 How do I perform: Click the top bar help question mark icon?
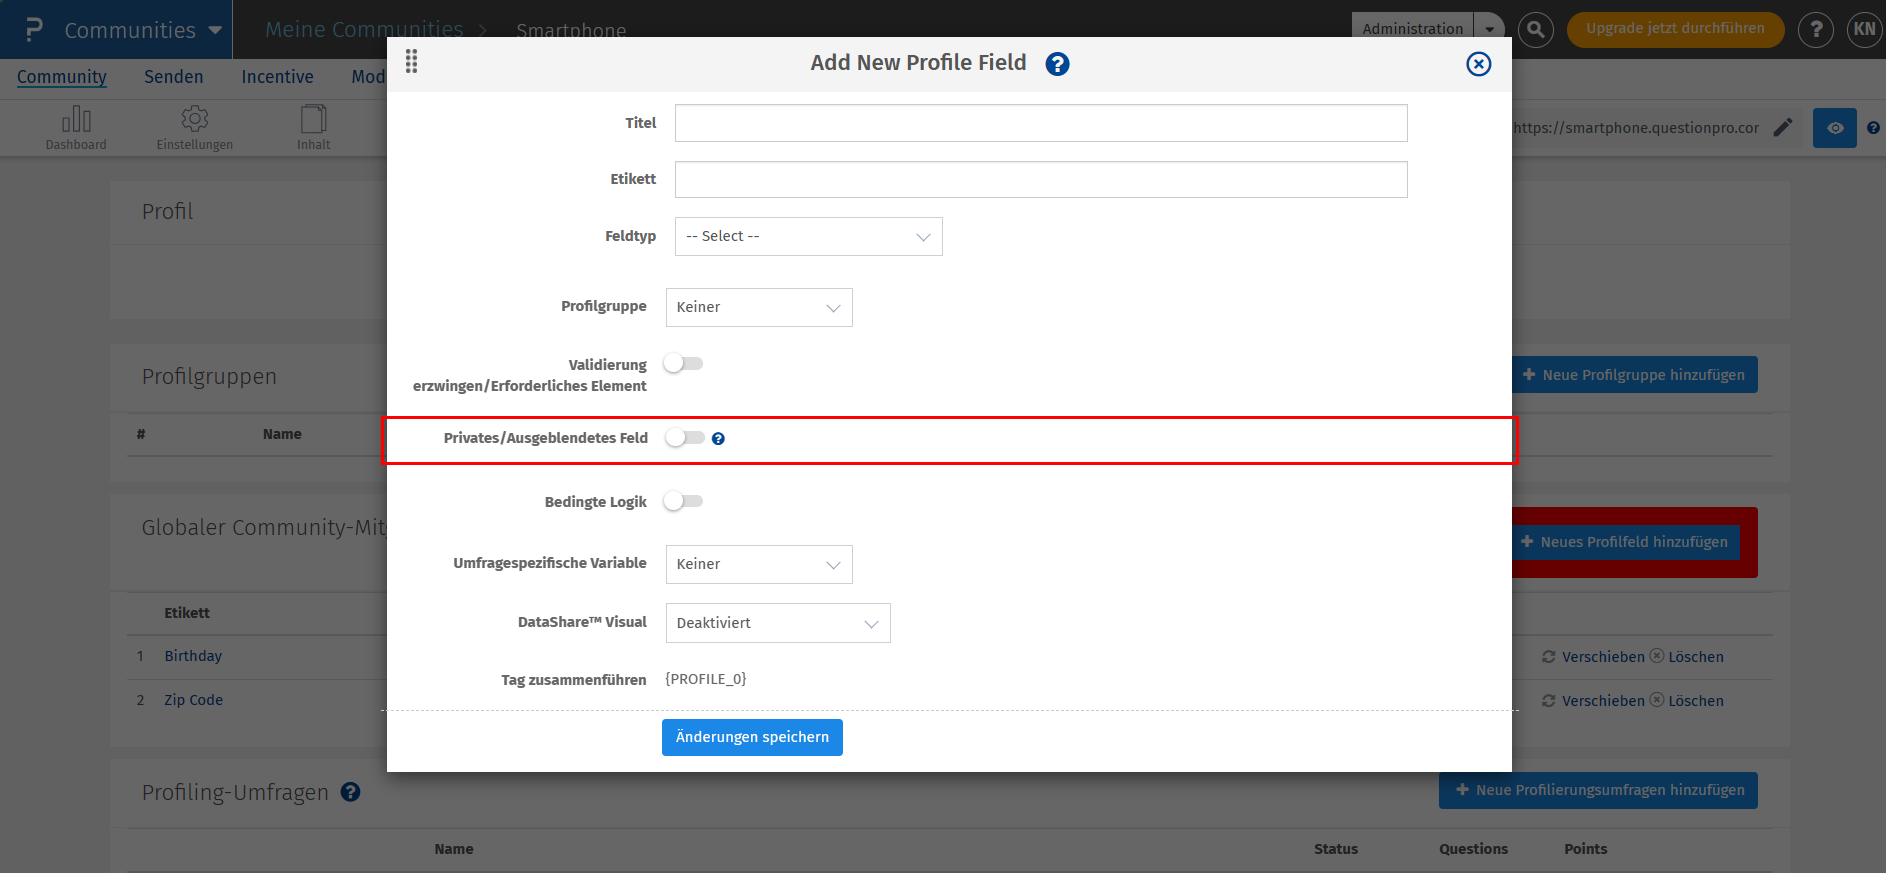pyautogui.click(x=1816, y=30)
